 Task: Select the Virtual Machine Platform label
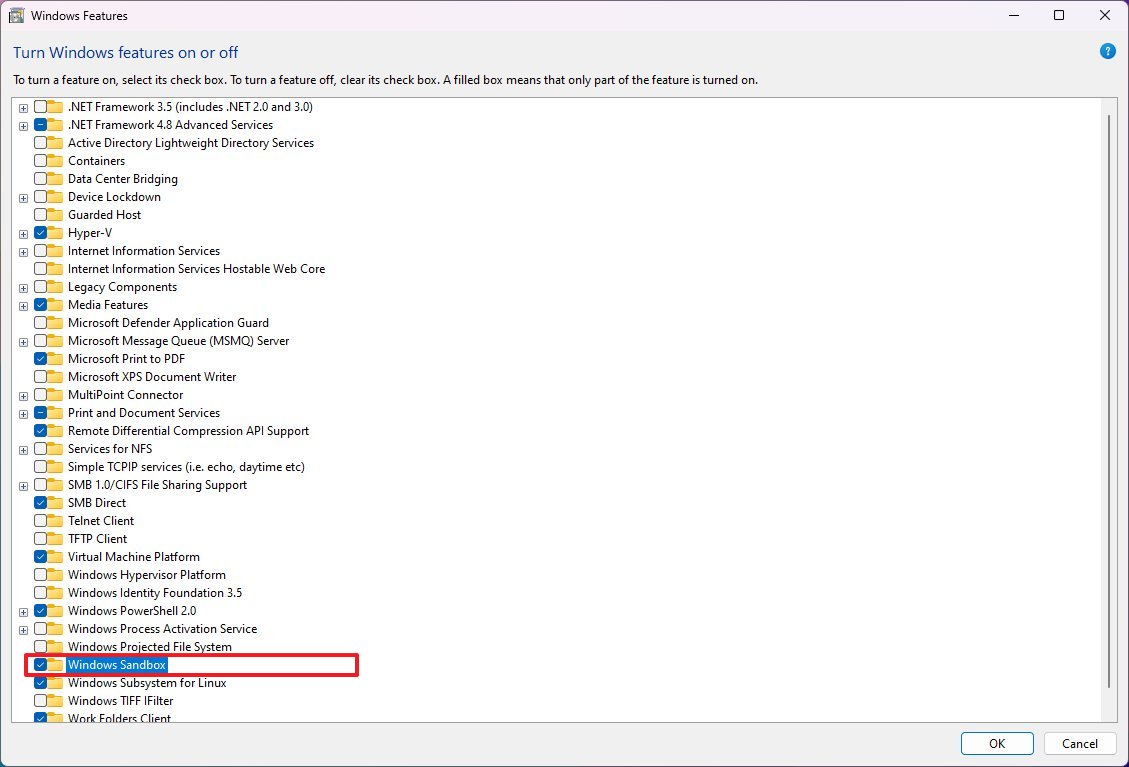tap(133, 557)
